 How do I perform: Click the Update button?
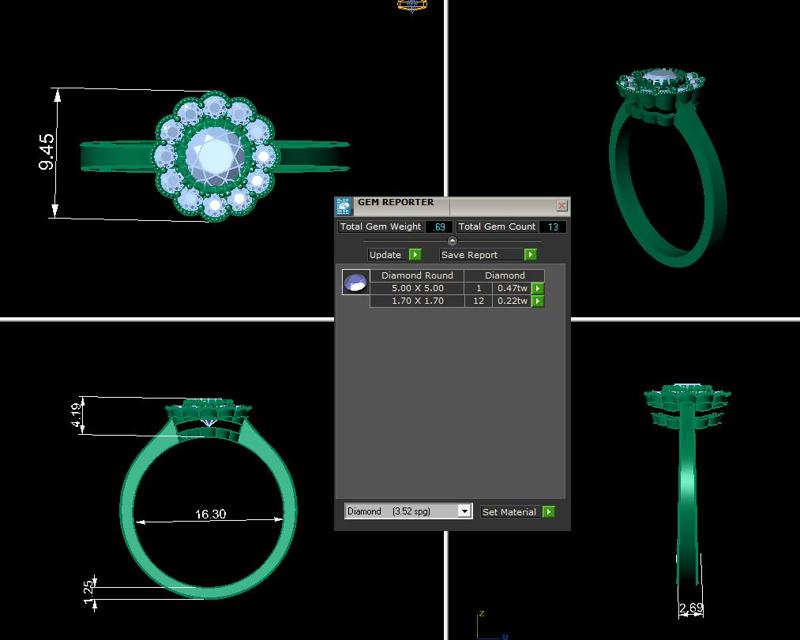[x=386, y=254]
